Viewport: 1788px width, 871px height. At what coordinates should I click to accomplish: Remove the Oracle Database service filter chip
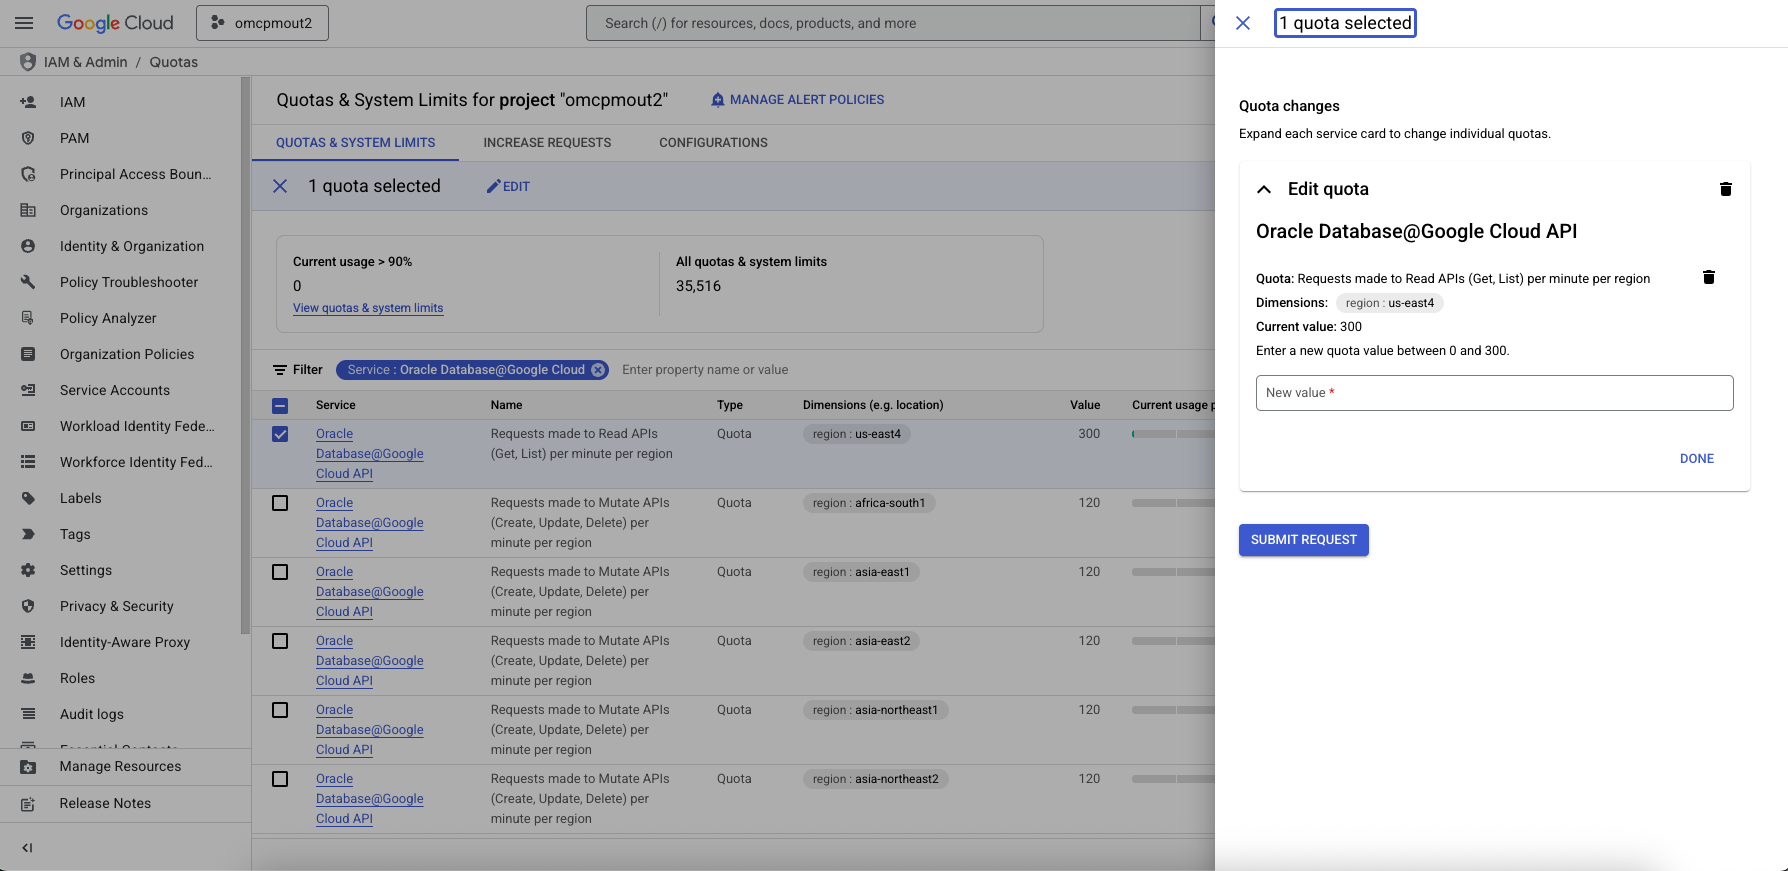(x=598, y=370)
